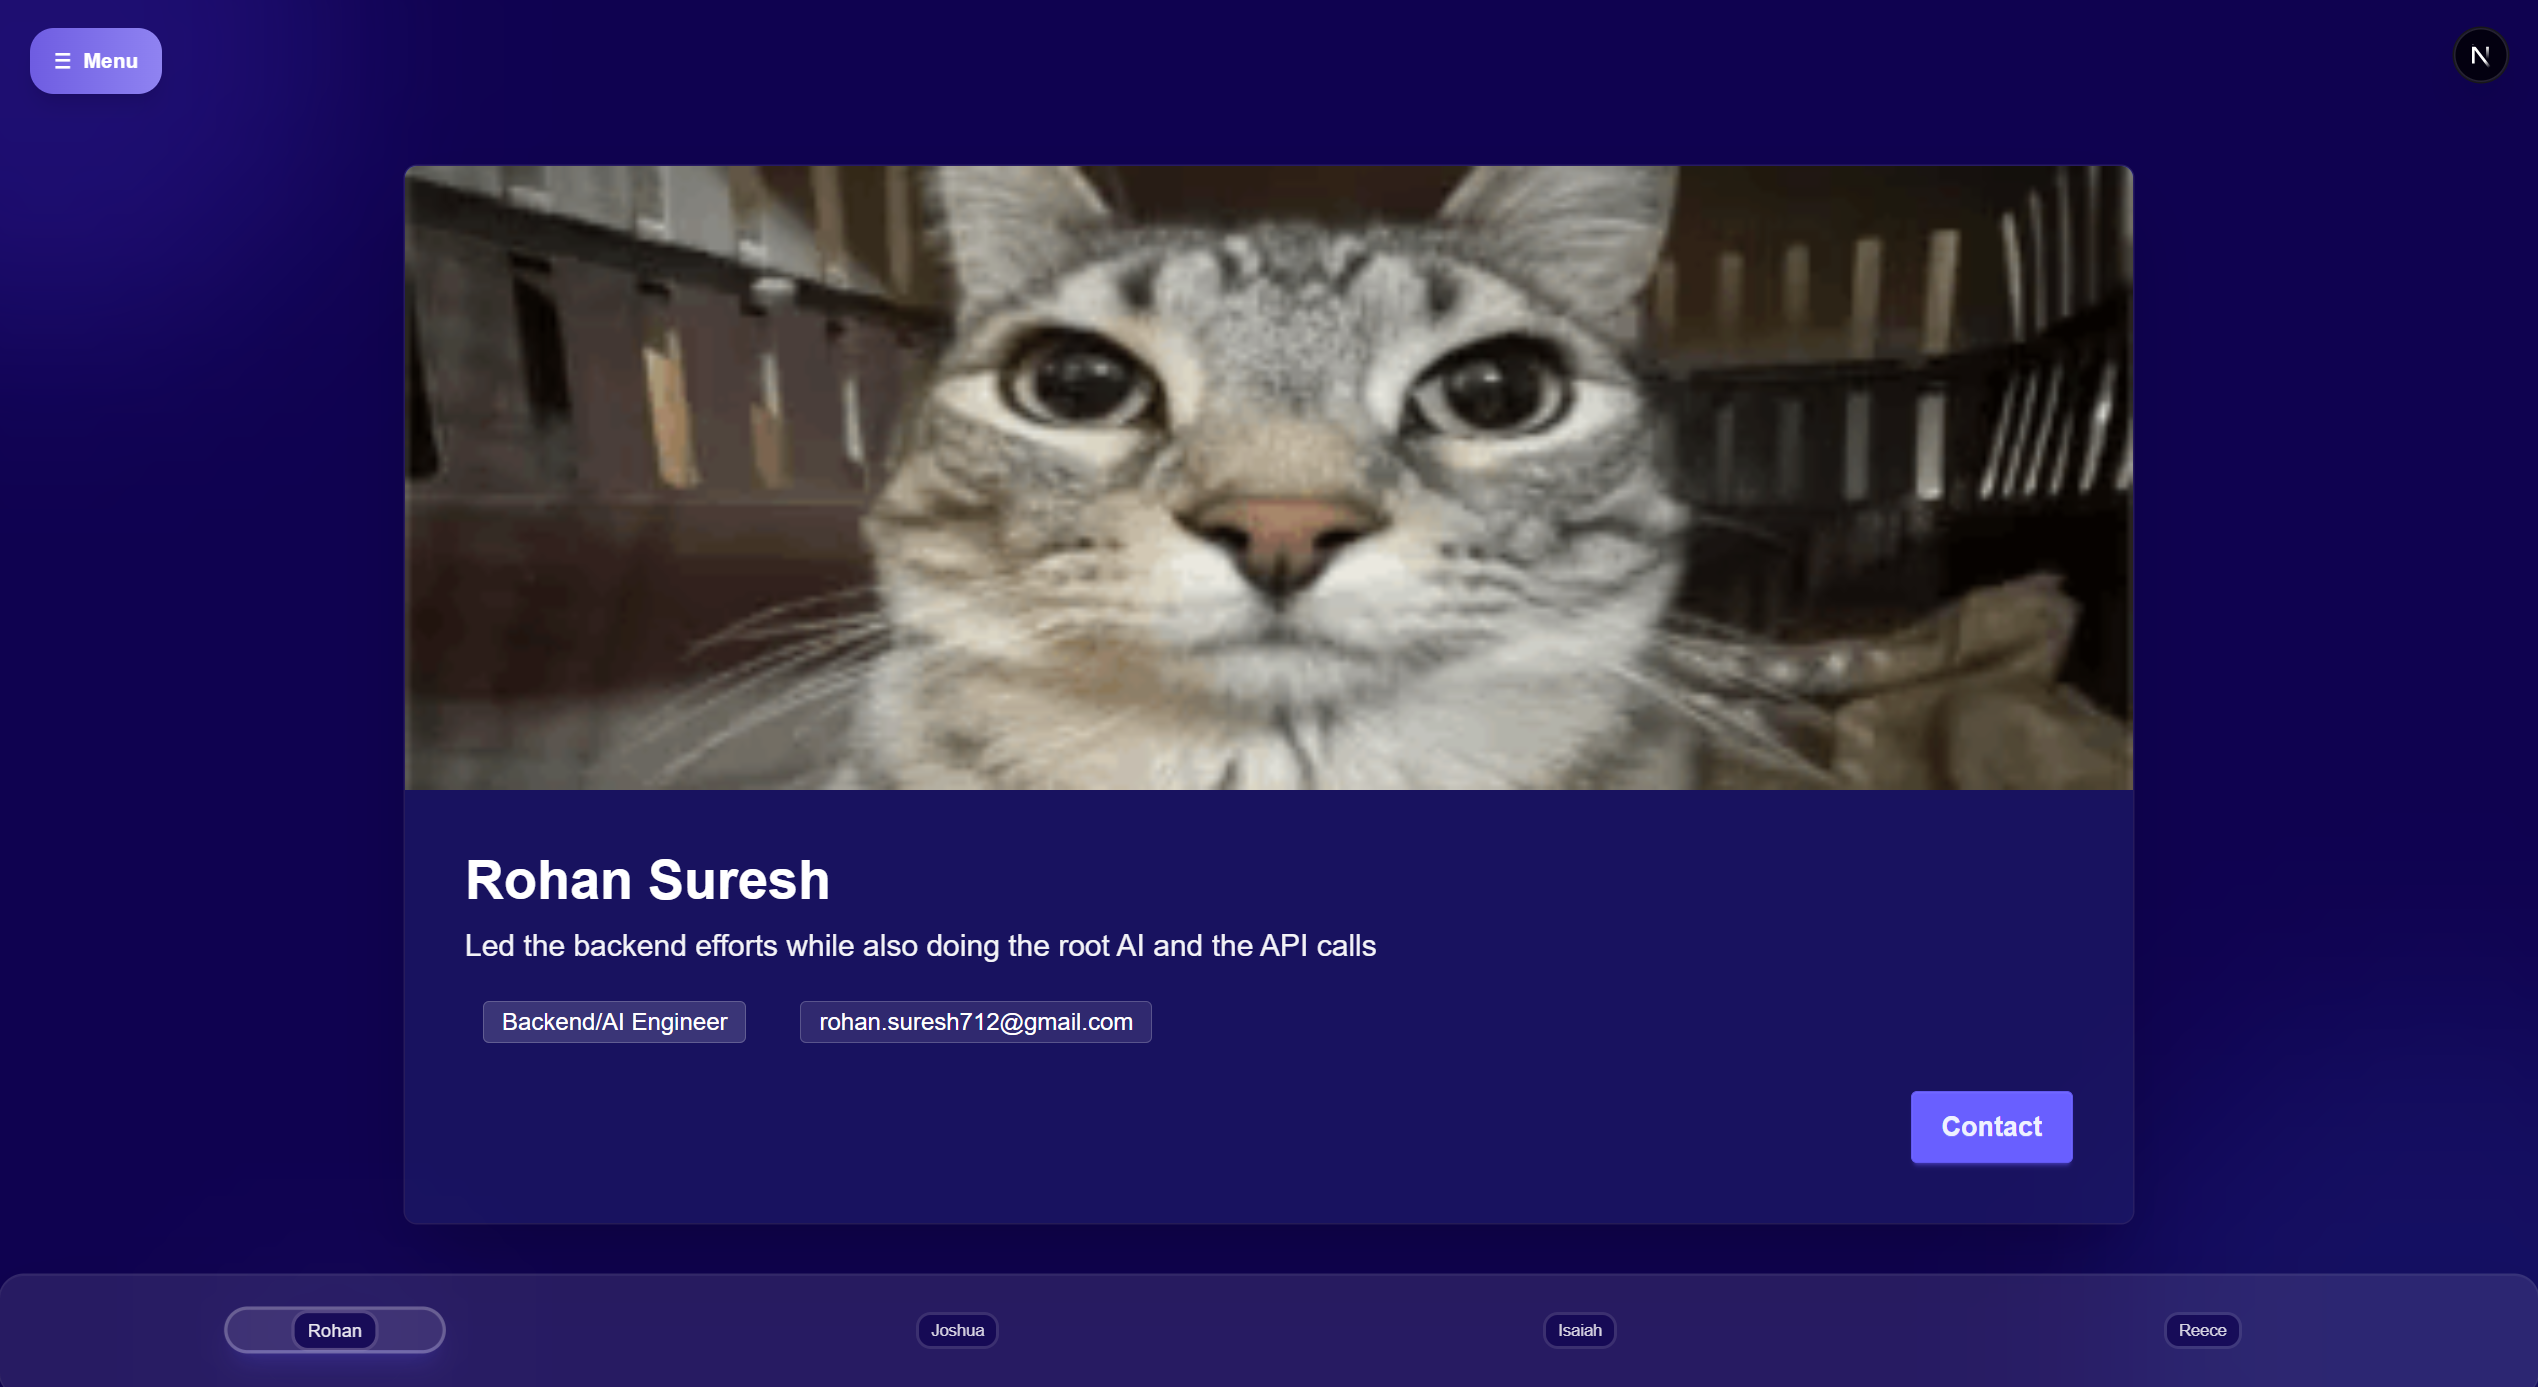The image size is (2538, 1387).
Task: Click the Backend/AI Engineer badge
Action: [x=614, y=1022]
